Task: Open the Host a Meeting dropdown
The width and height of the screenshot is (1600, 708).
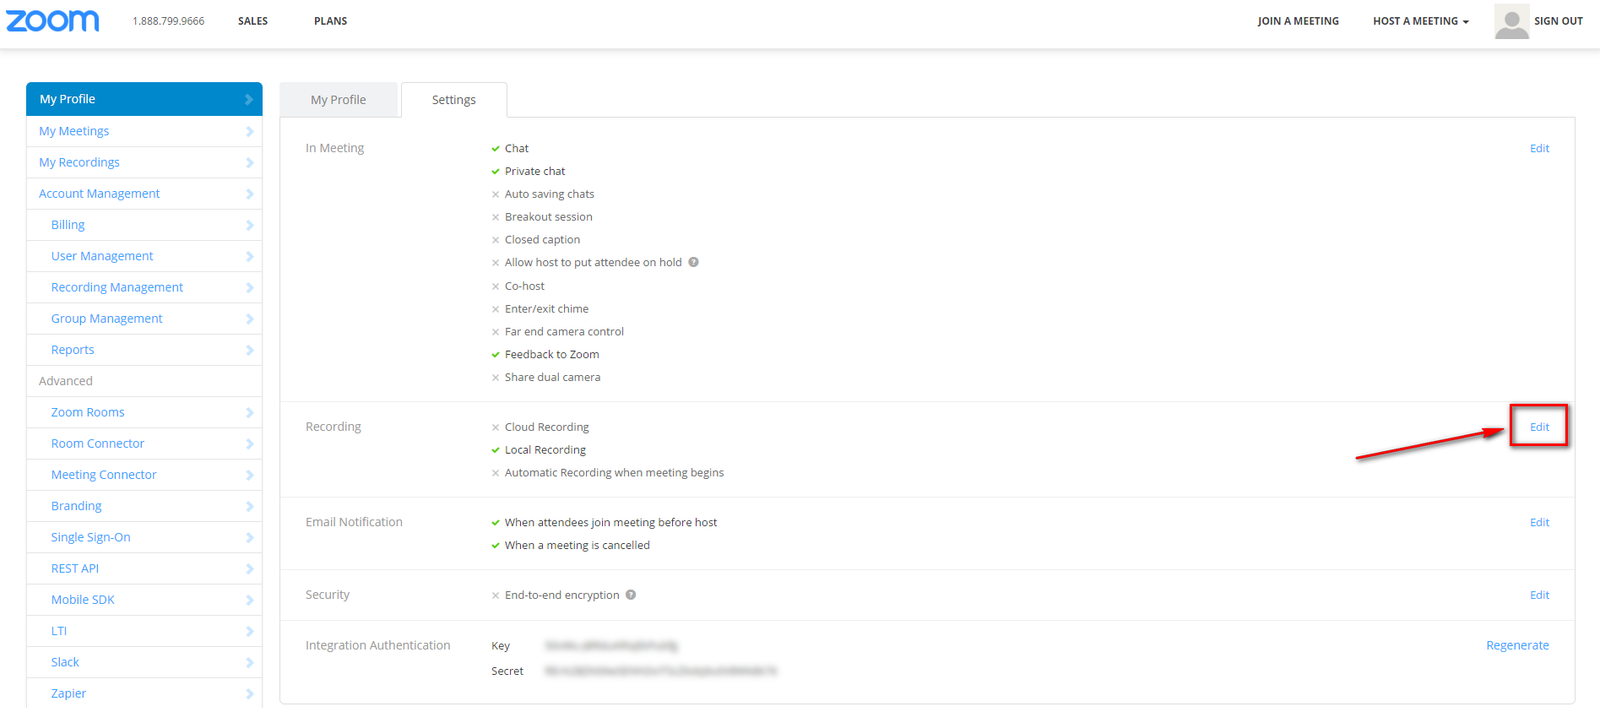Action: click(x=1420, y=21)
